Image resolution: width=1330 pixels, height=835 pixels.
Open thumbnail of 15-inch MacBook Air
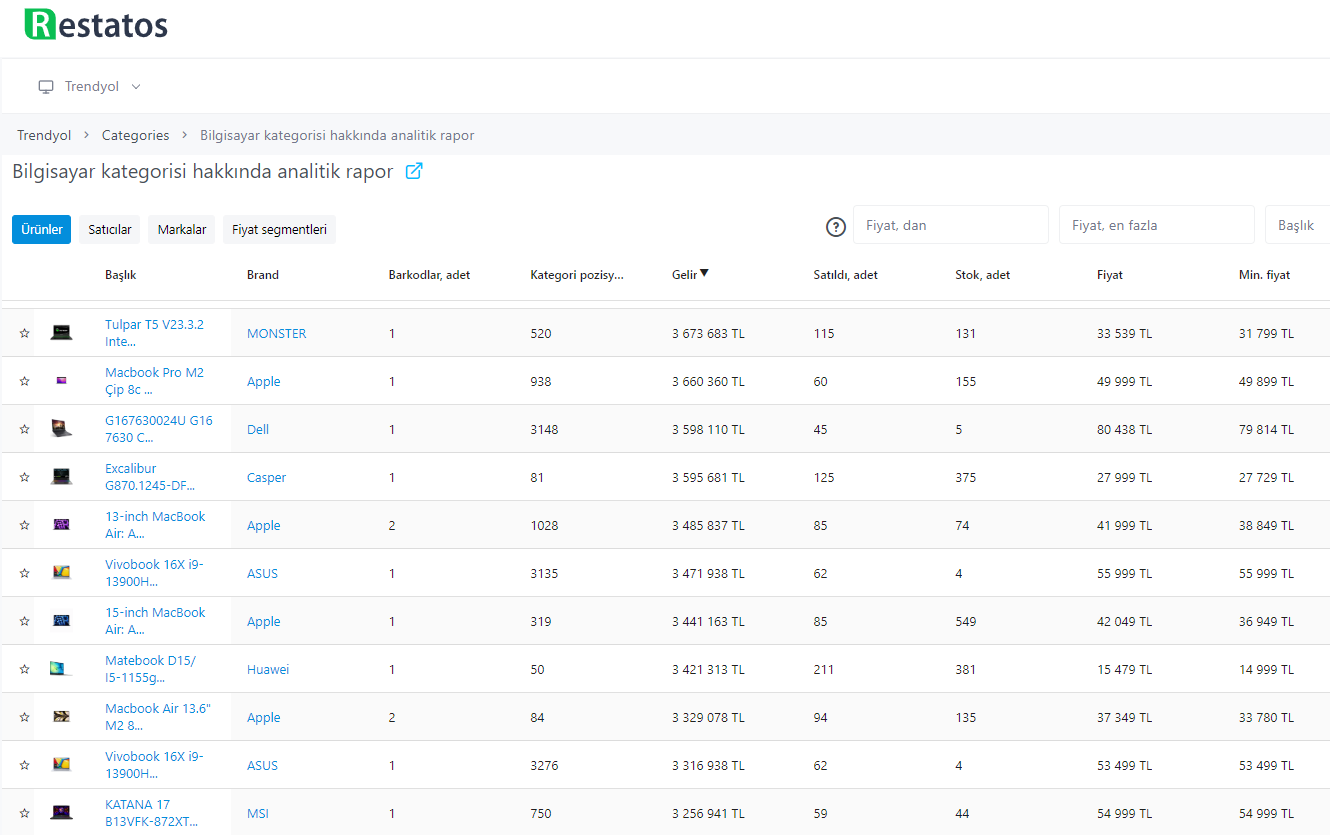coord(62,621)
